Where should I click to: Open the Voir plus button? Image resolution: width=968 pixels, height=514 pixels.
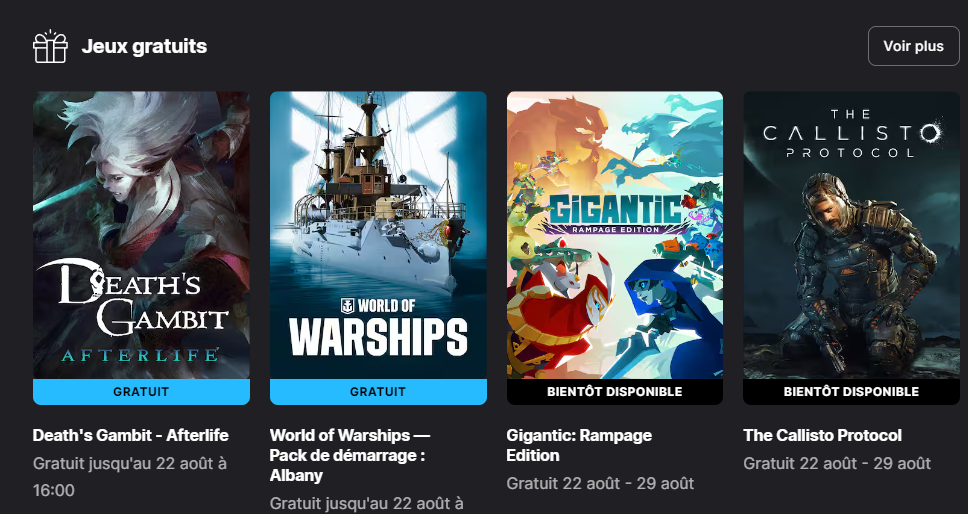click(x=913, y=46)
